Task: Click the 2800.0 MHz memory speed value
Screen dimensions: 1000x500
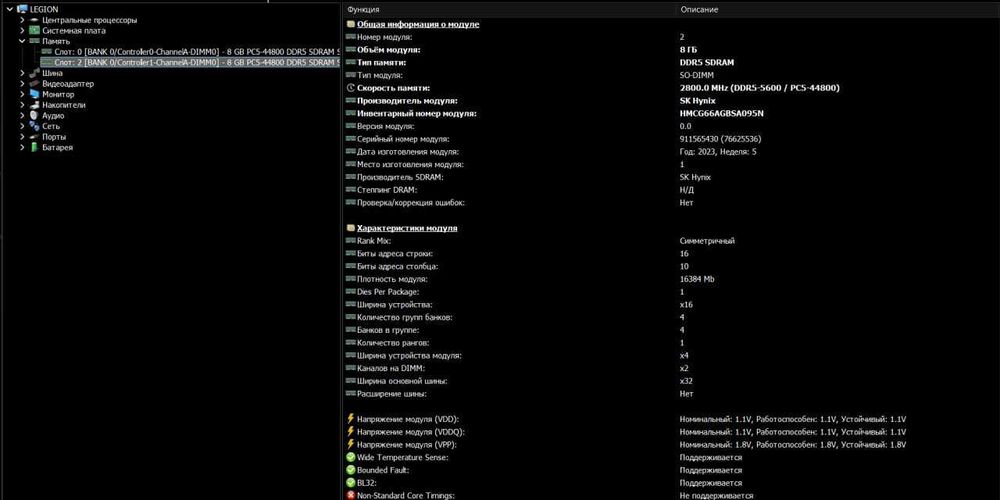Action: coord(760,88)
